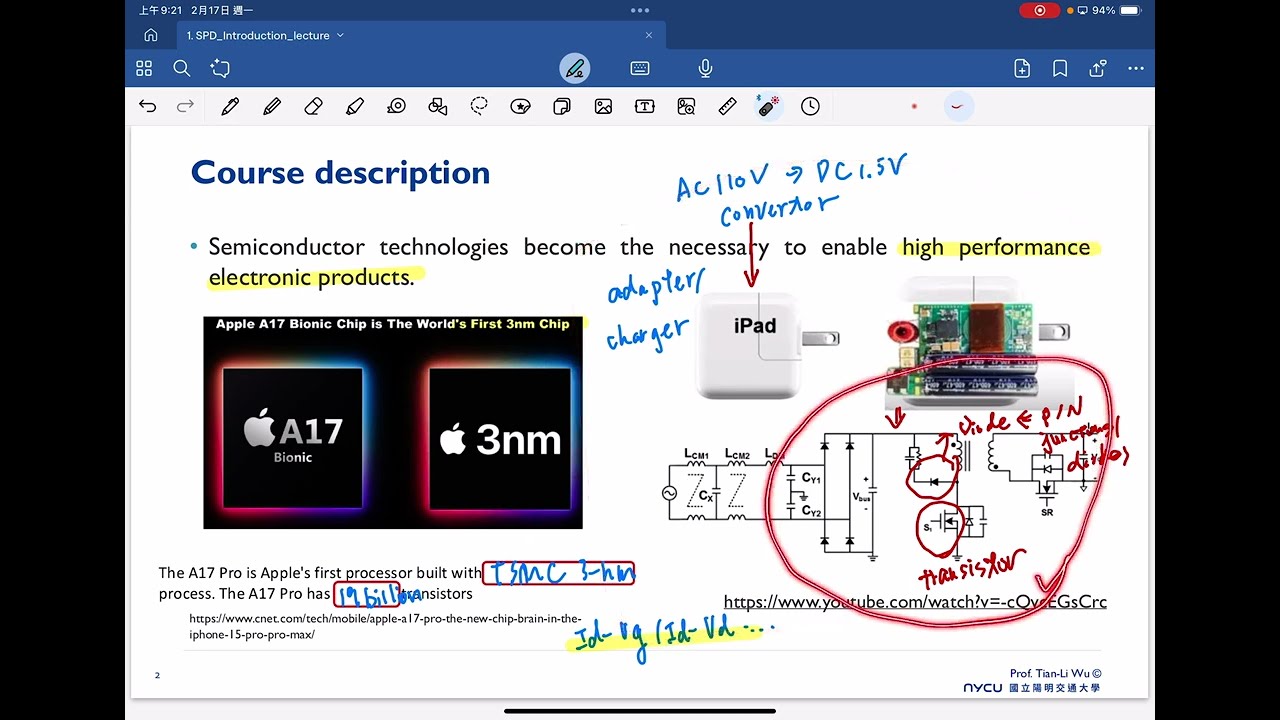Open the cnet.com article URL

[385, 626]
